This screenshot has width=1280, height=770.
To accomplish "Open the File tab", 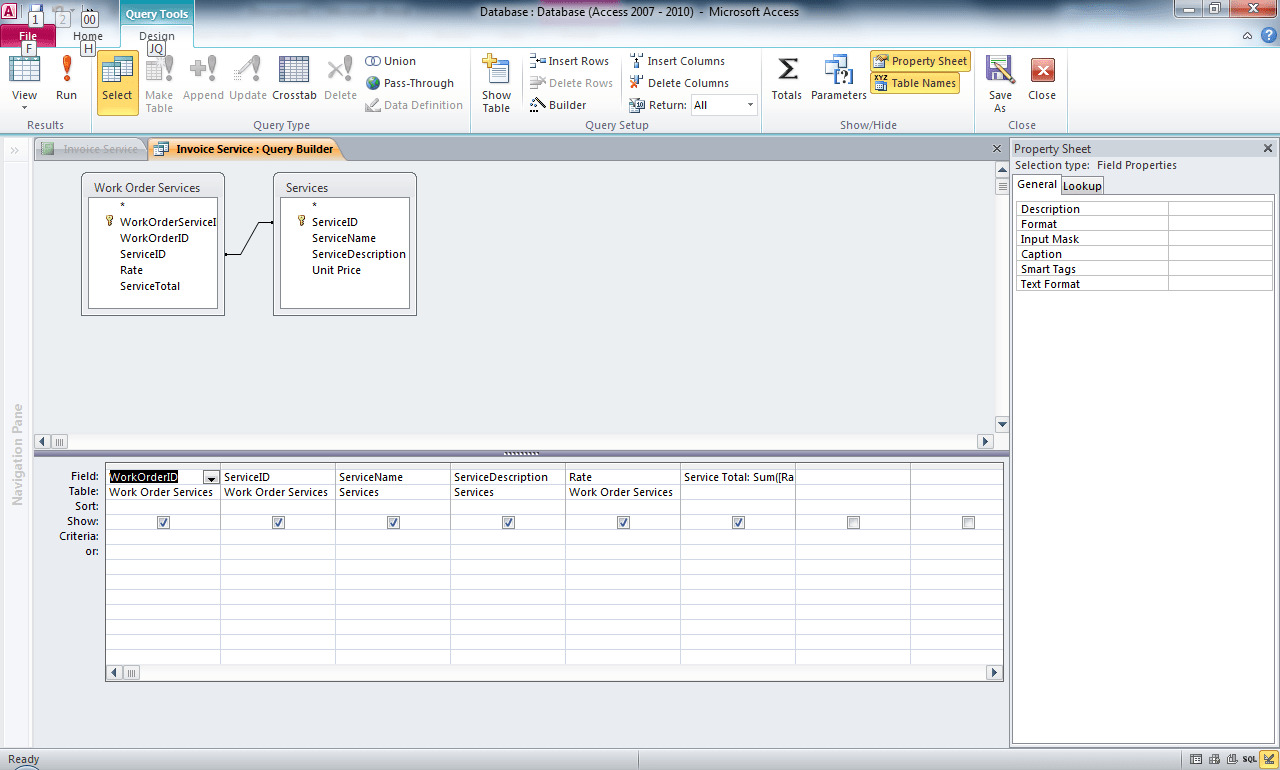I will pyautogui.click(x=28, y=37).
